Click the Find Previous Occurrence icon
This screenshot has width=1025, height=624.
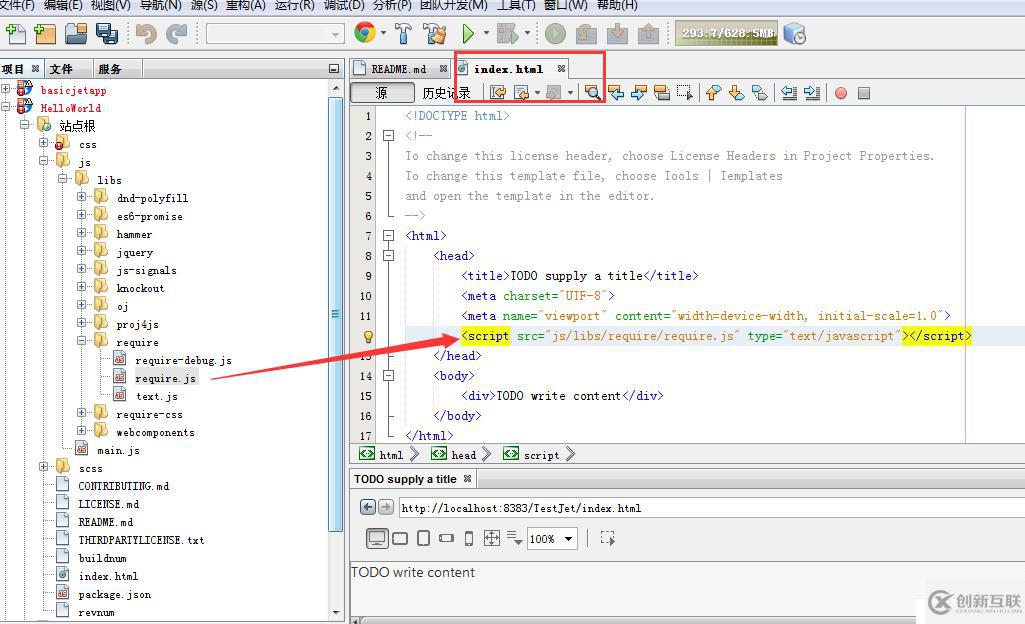click(x=616, y=93)
